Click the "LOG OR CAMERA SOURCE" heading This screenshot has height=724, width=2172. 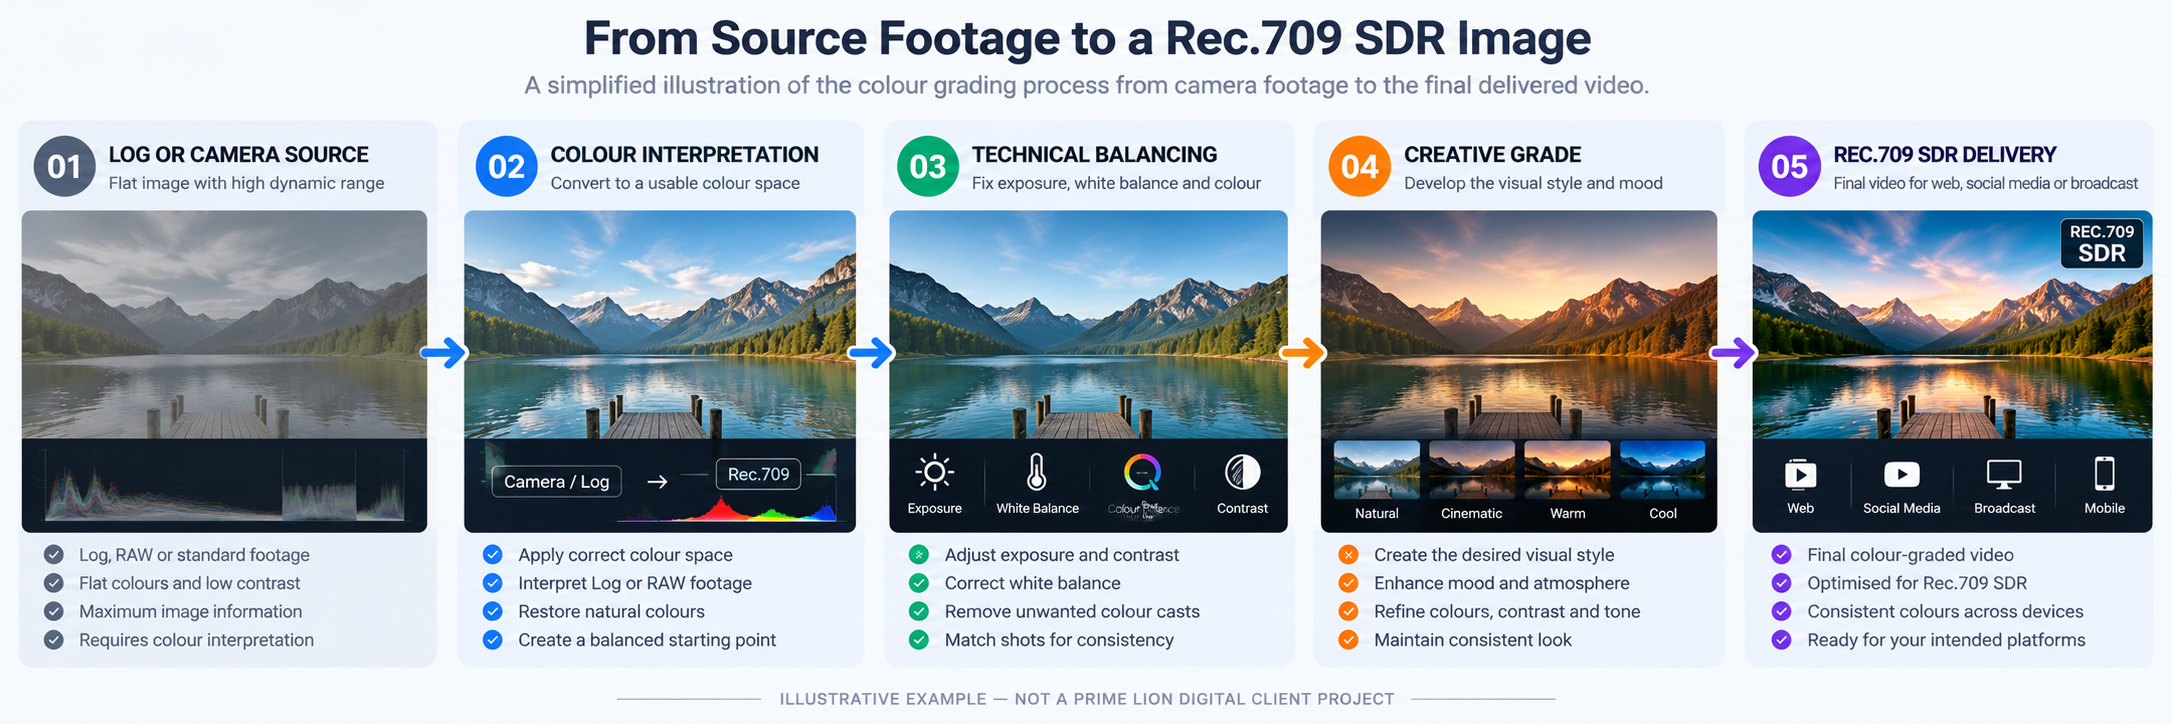click(x=239, y=155)
